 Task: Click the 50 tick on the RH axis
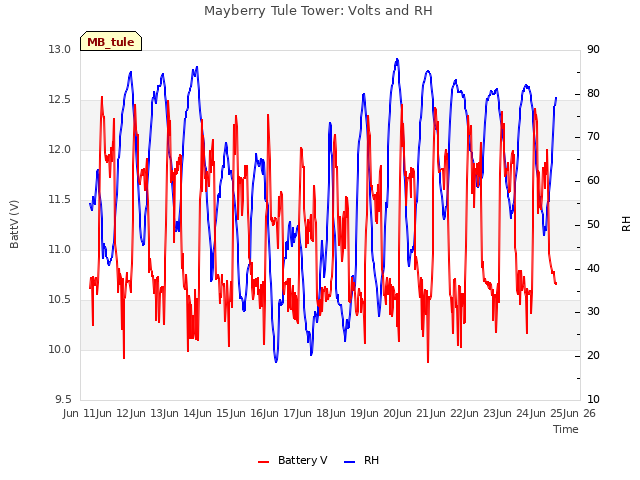pyautogui.click(x=593, y=224)
